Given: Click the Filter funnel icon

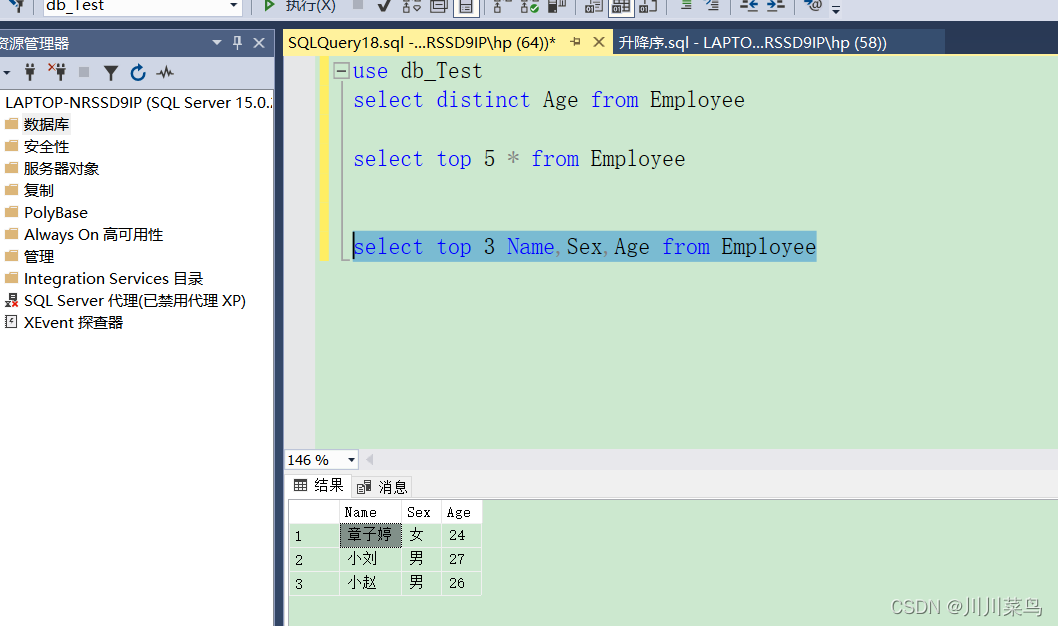Looking at the screenshot, I should pyautogui.click(x=111, y=72).
